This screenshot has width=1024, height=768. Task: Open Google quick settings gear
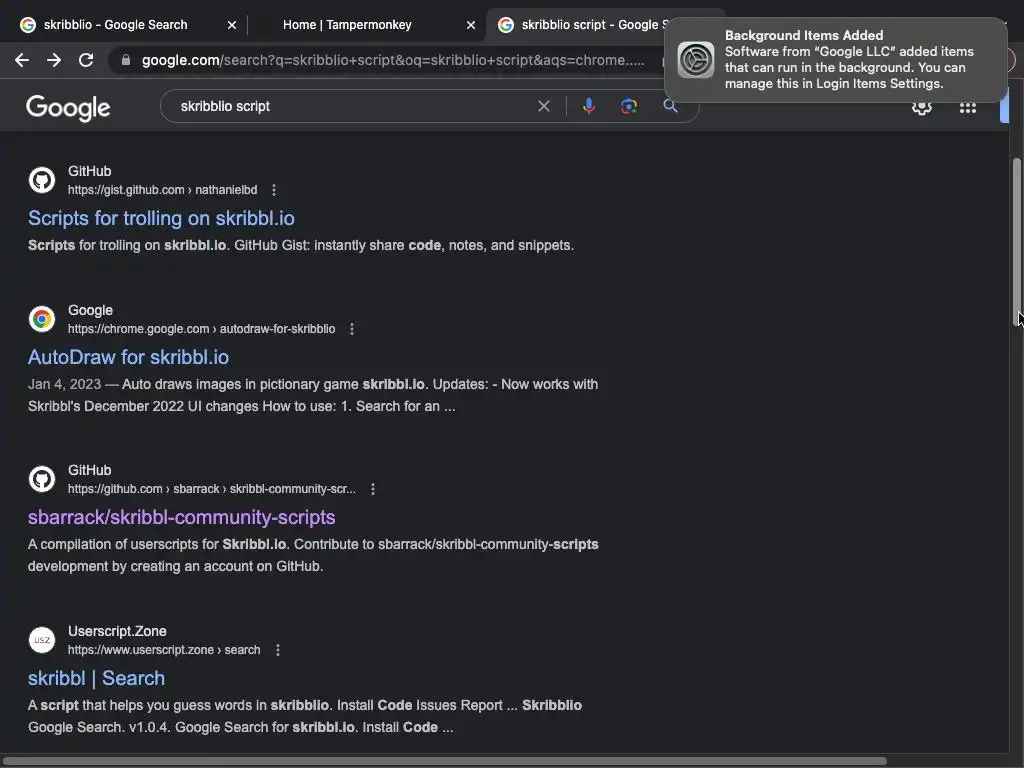921,108
